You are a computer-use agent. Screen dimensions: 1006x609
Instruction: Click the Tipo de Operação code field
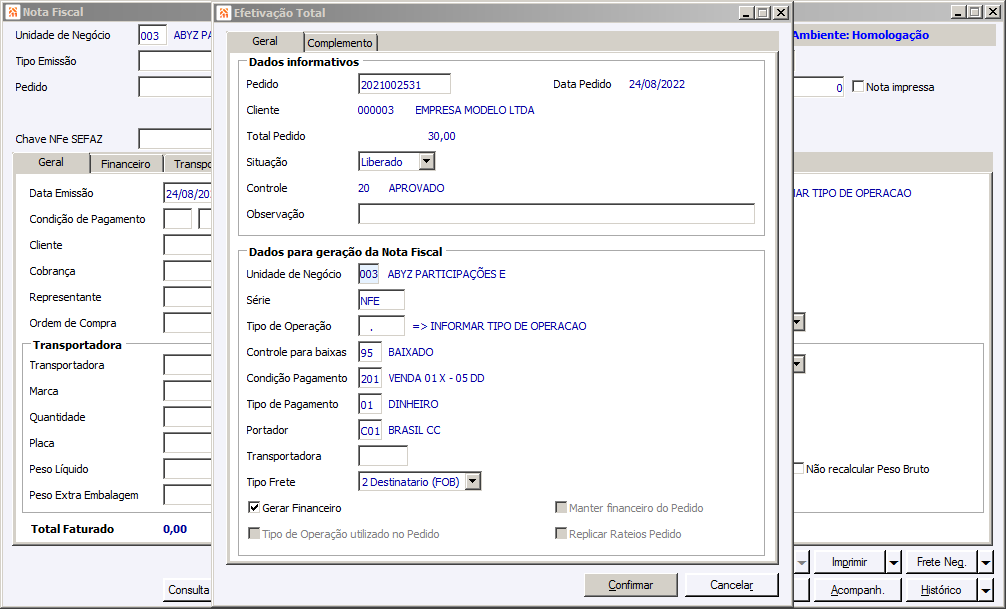[381, 326]
